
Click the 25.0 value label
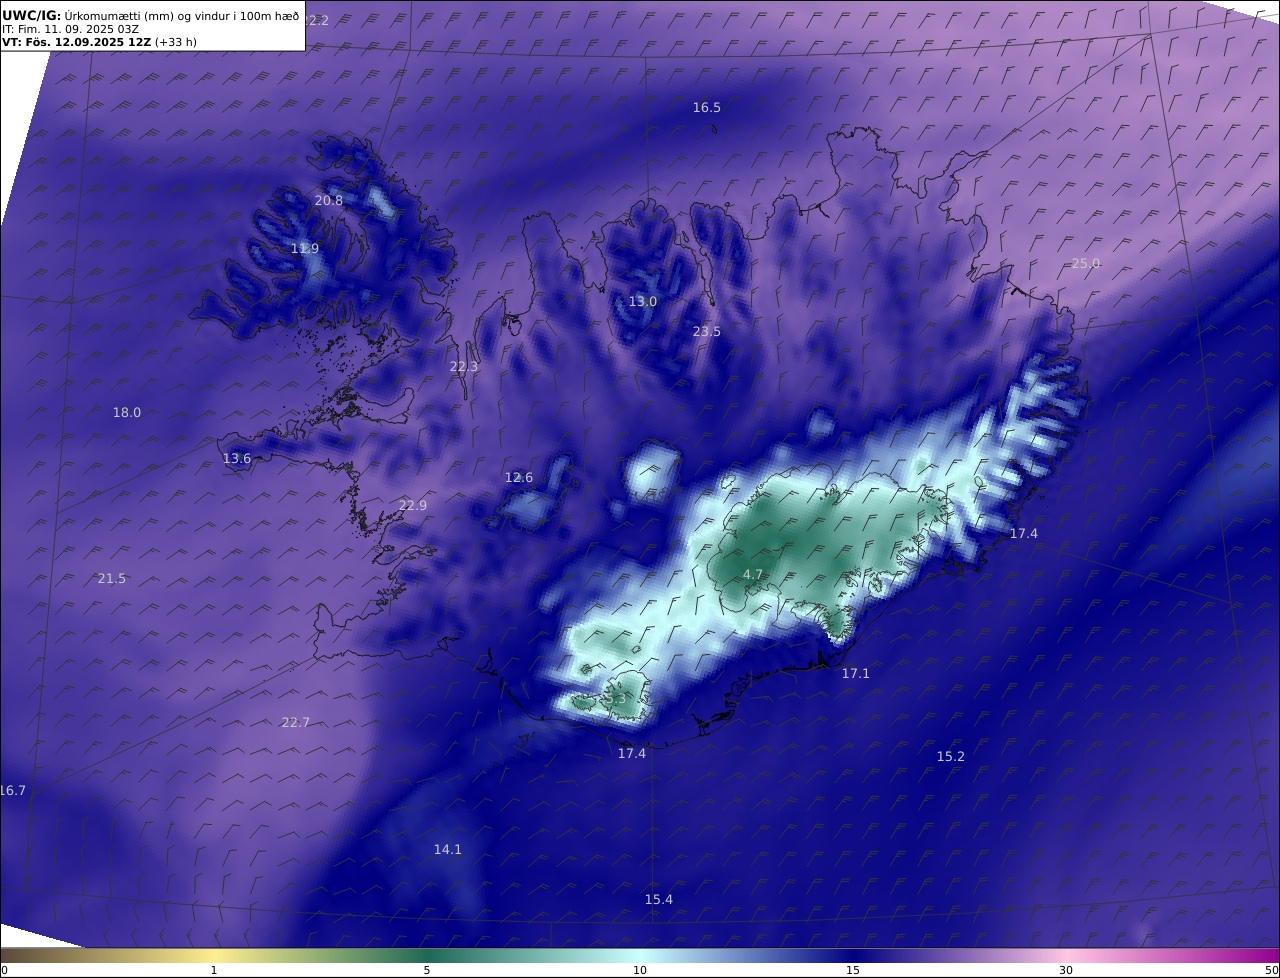1086,263
